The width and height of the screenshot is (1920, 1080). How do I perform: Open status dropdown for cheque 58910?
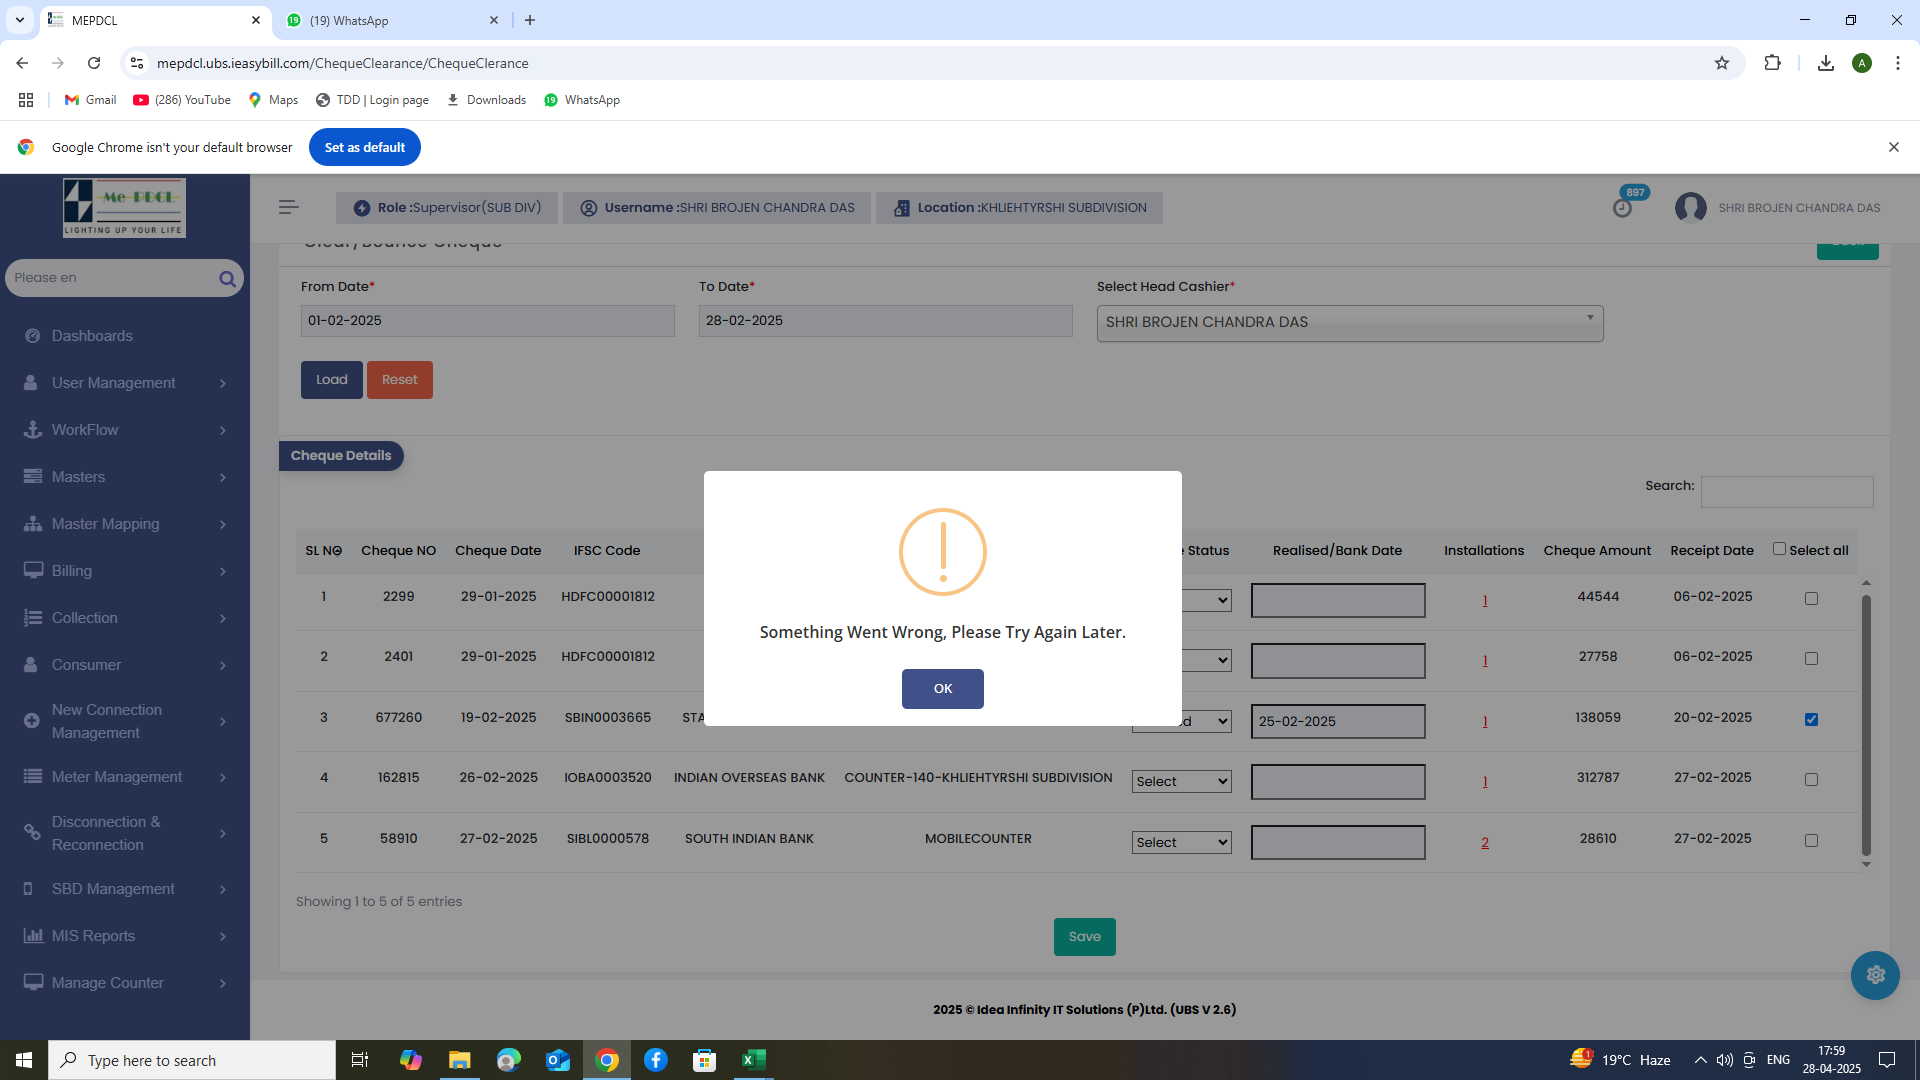pos(1181,843)
